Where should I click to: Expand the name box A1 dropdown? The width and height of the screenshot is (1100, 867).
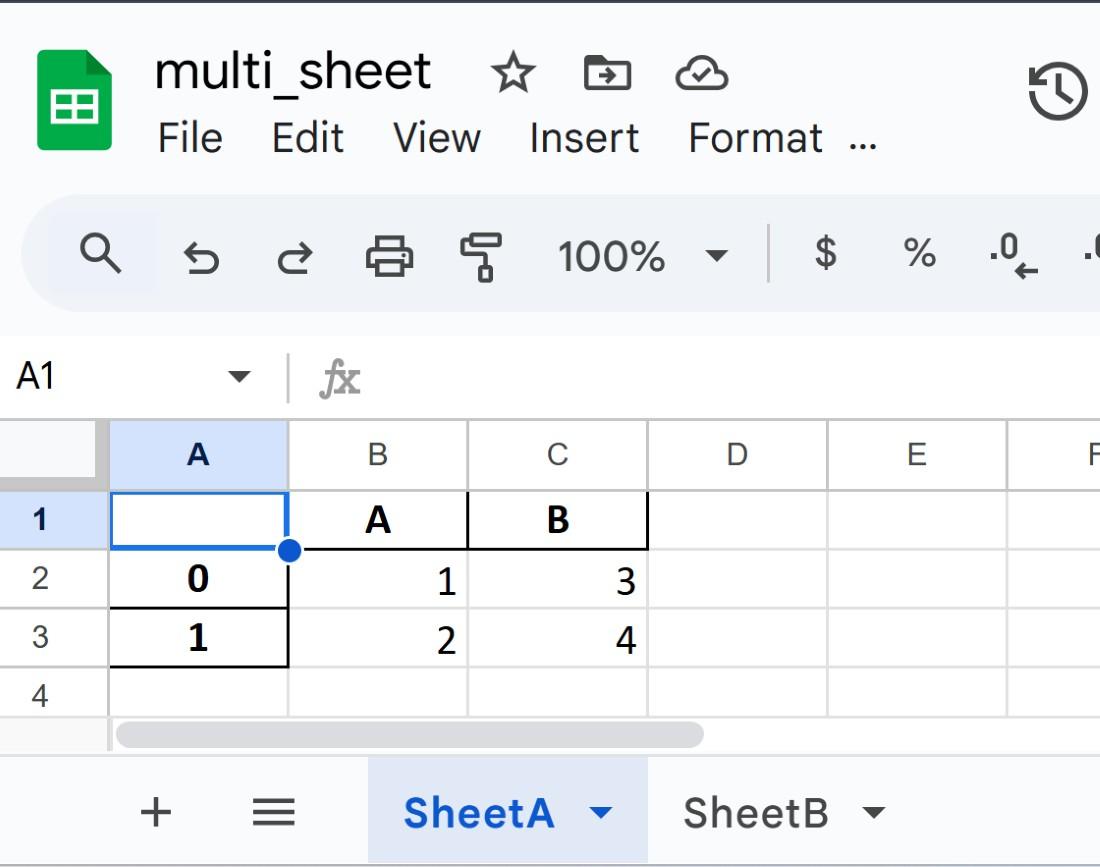pyautogui.click(x=238, y=377)
